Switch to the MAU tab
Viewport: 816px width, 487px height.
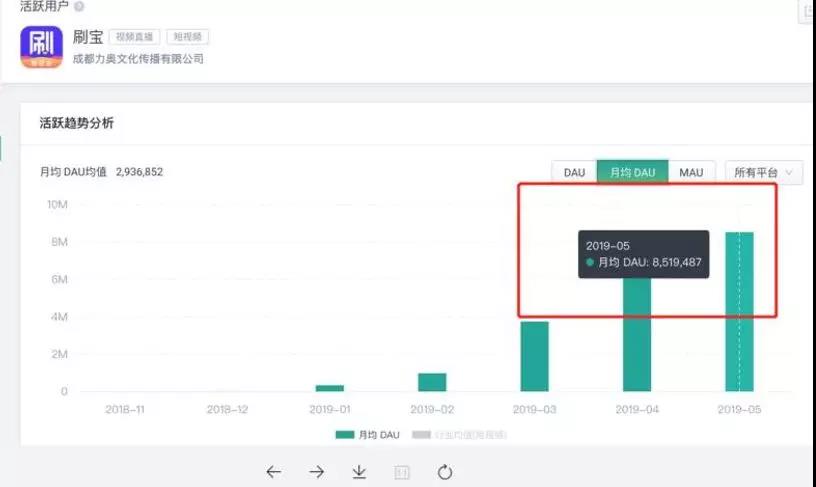(692, 172)
